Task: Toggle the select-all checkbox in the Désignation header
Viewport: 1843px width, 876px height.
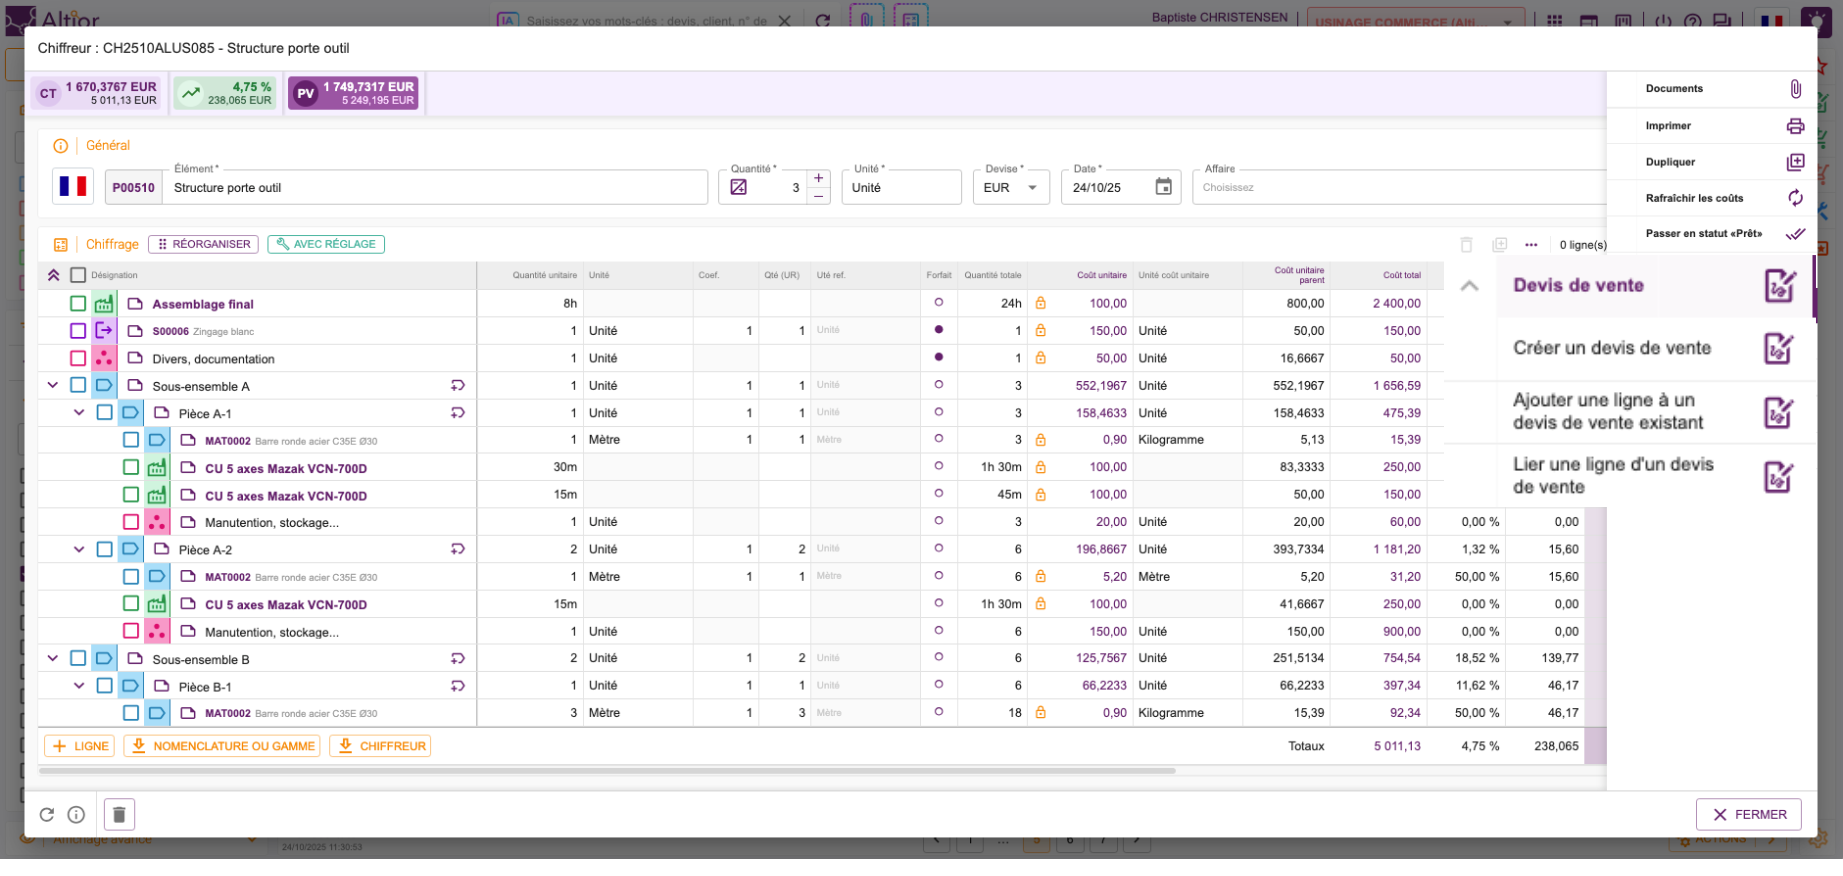Action: tap(78, 275)
